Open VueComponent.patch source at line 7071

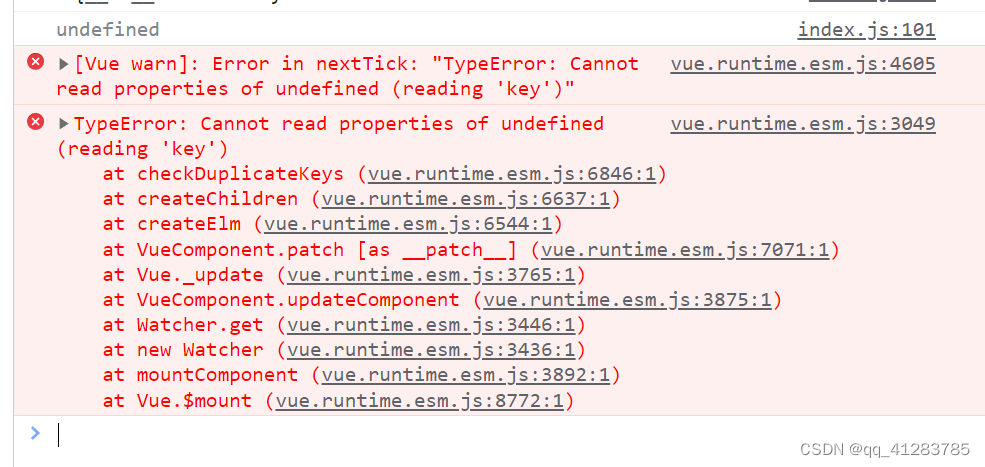(685, 250)
